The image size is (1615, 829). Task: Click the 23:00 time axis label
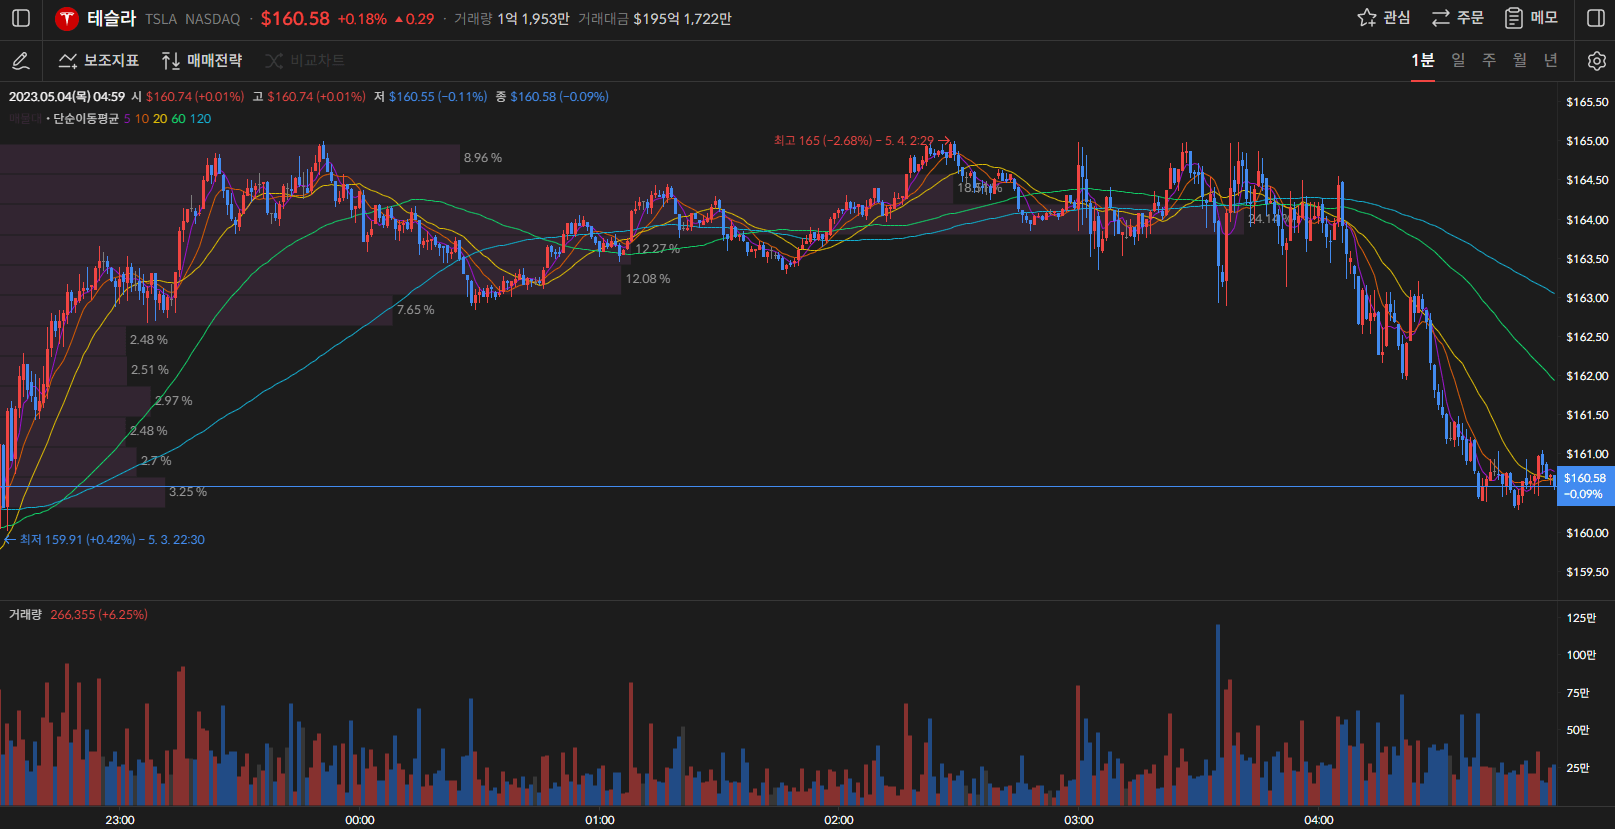click(120, 820)
